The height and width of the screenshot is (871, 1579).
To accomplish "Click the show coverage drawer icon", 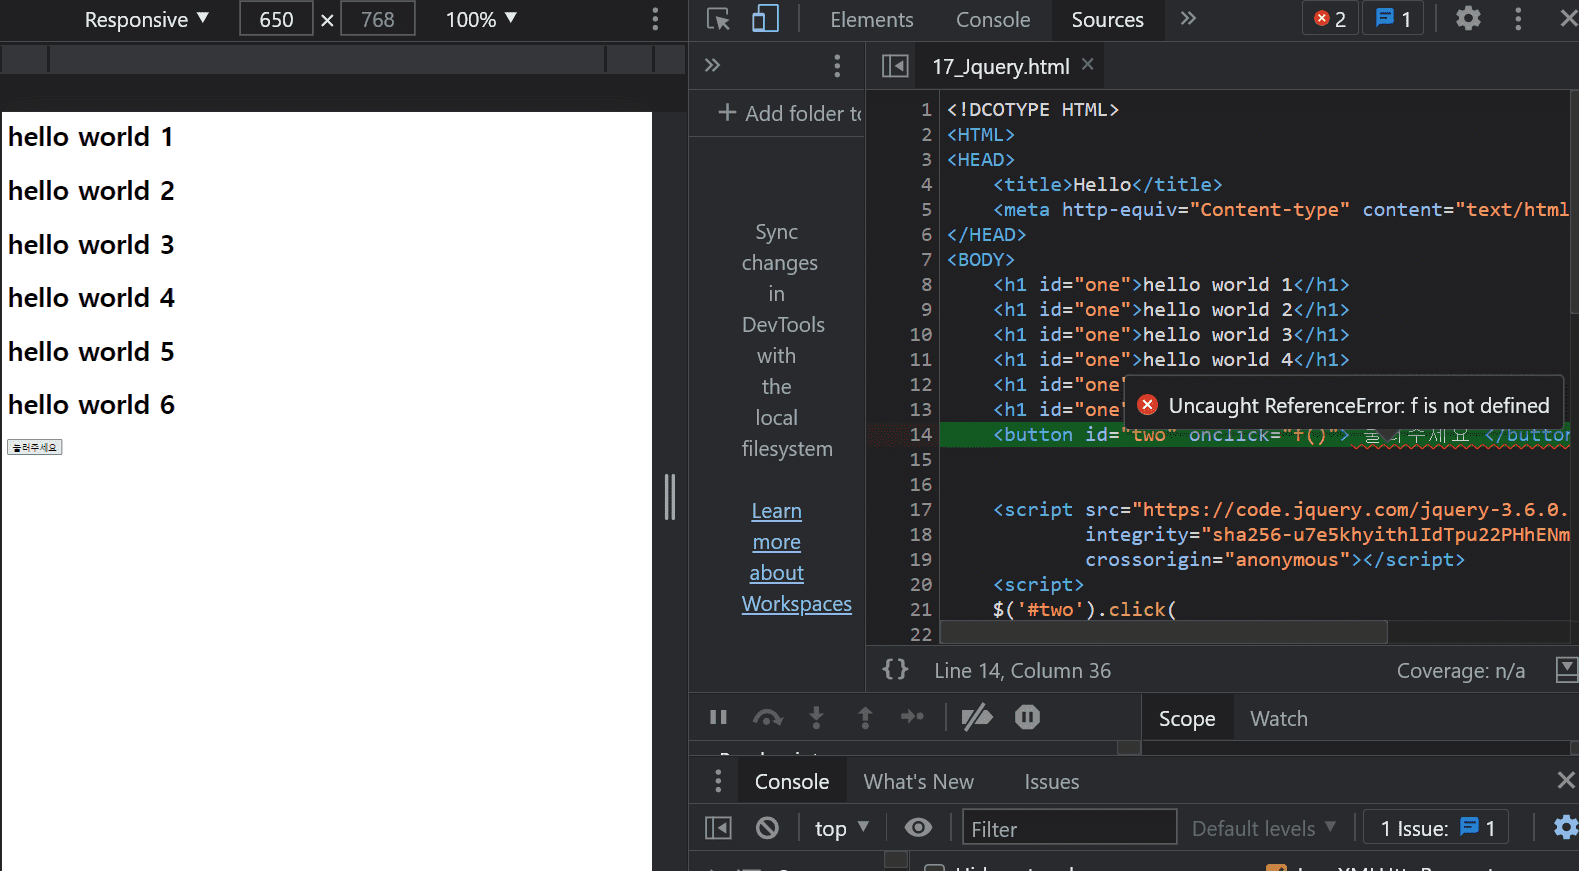I will click(1567, 670).
